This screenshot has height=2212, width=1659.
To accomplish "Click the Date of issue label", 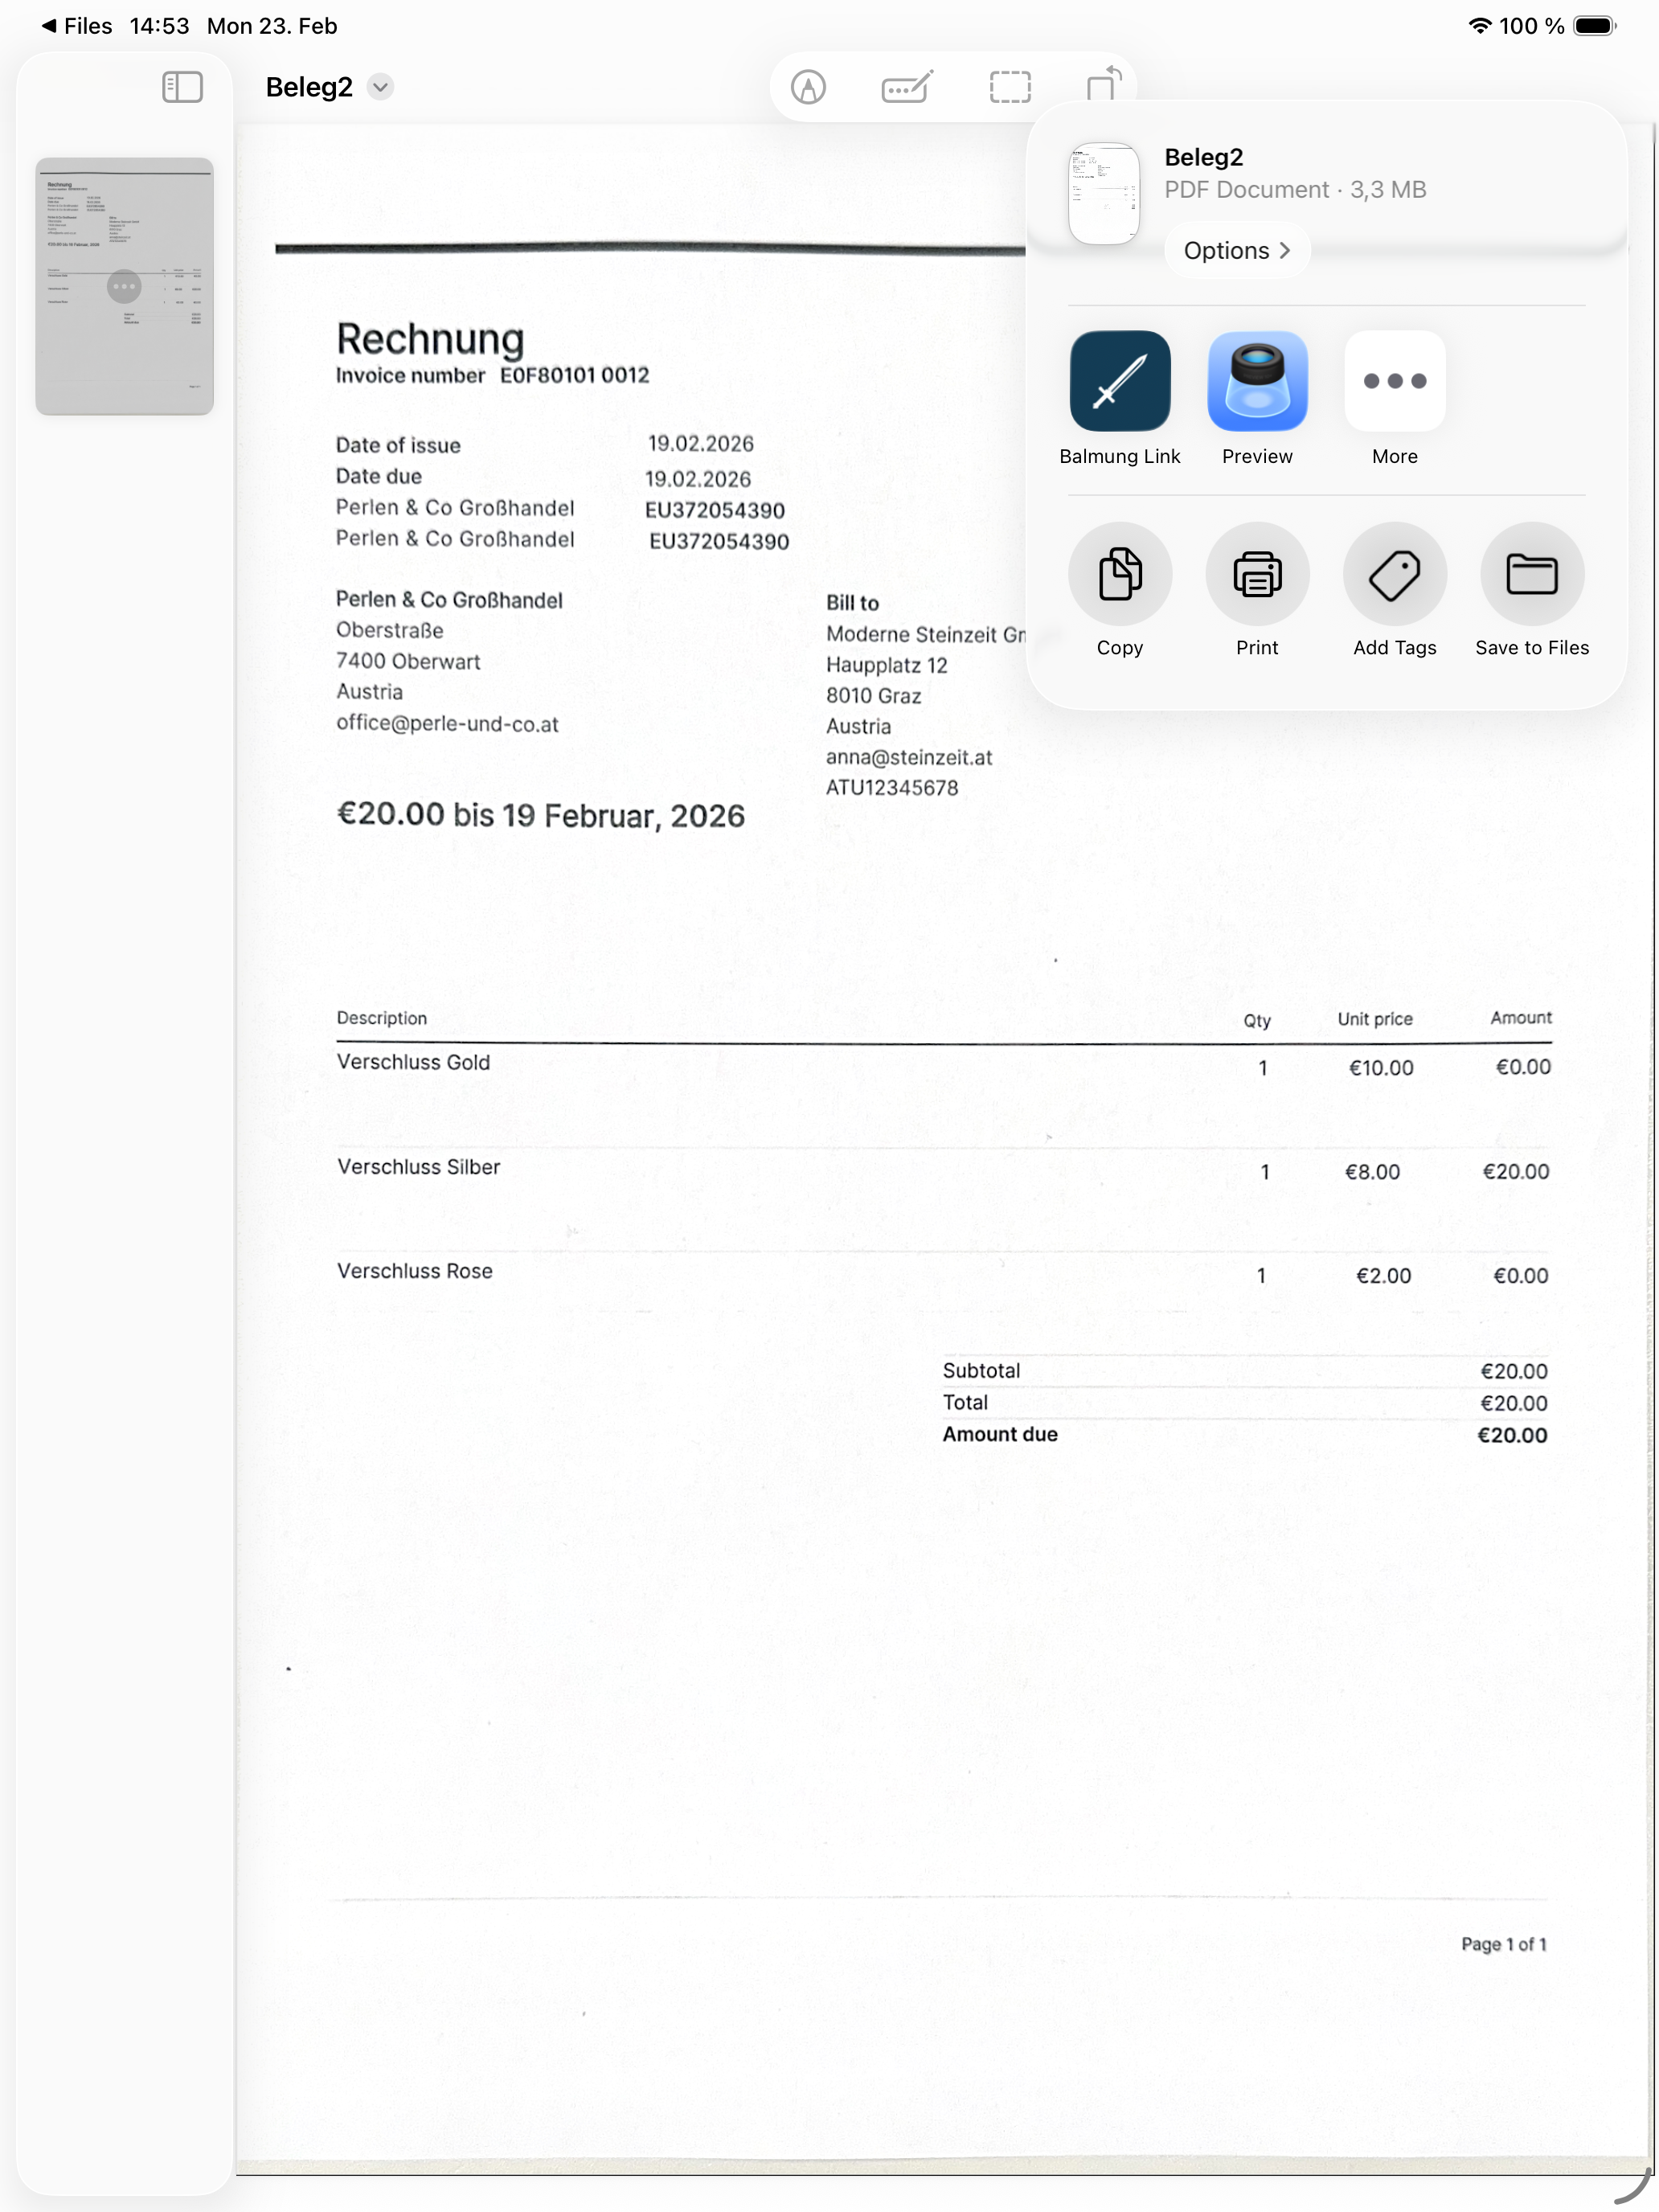I will pyautogui.click(x=398, y=445).
